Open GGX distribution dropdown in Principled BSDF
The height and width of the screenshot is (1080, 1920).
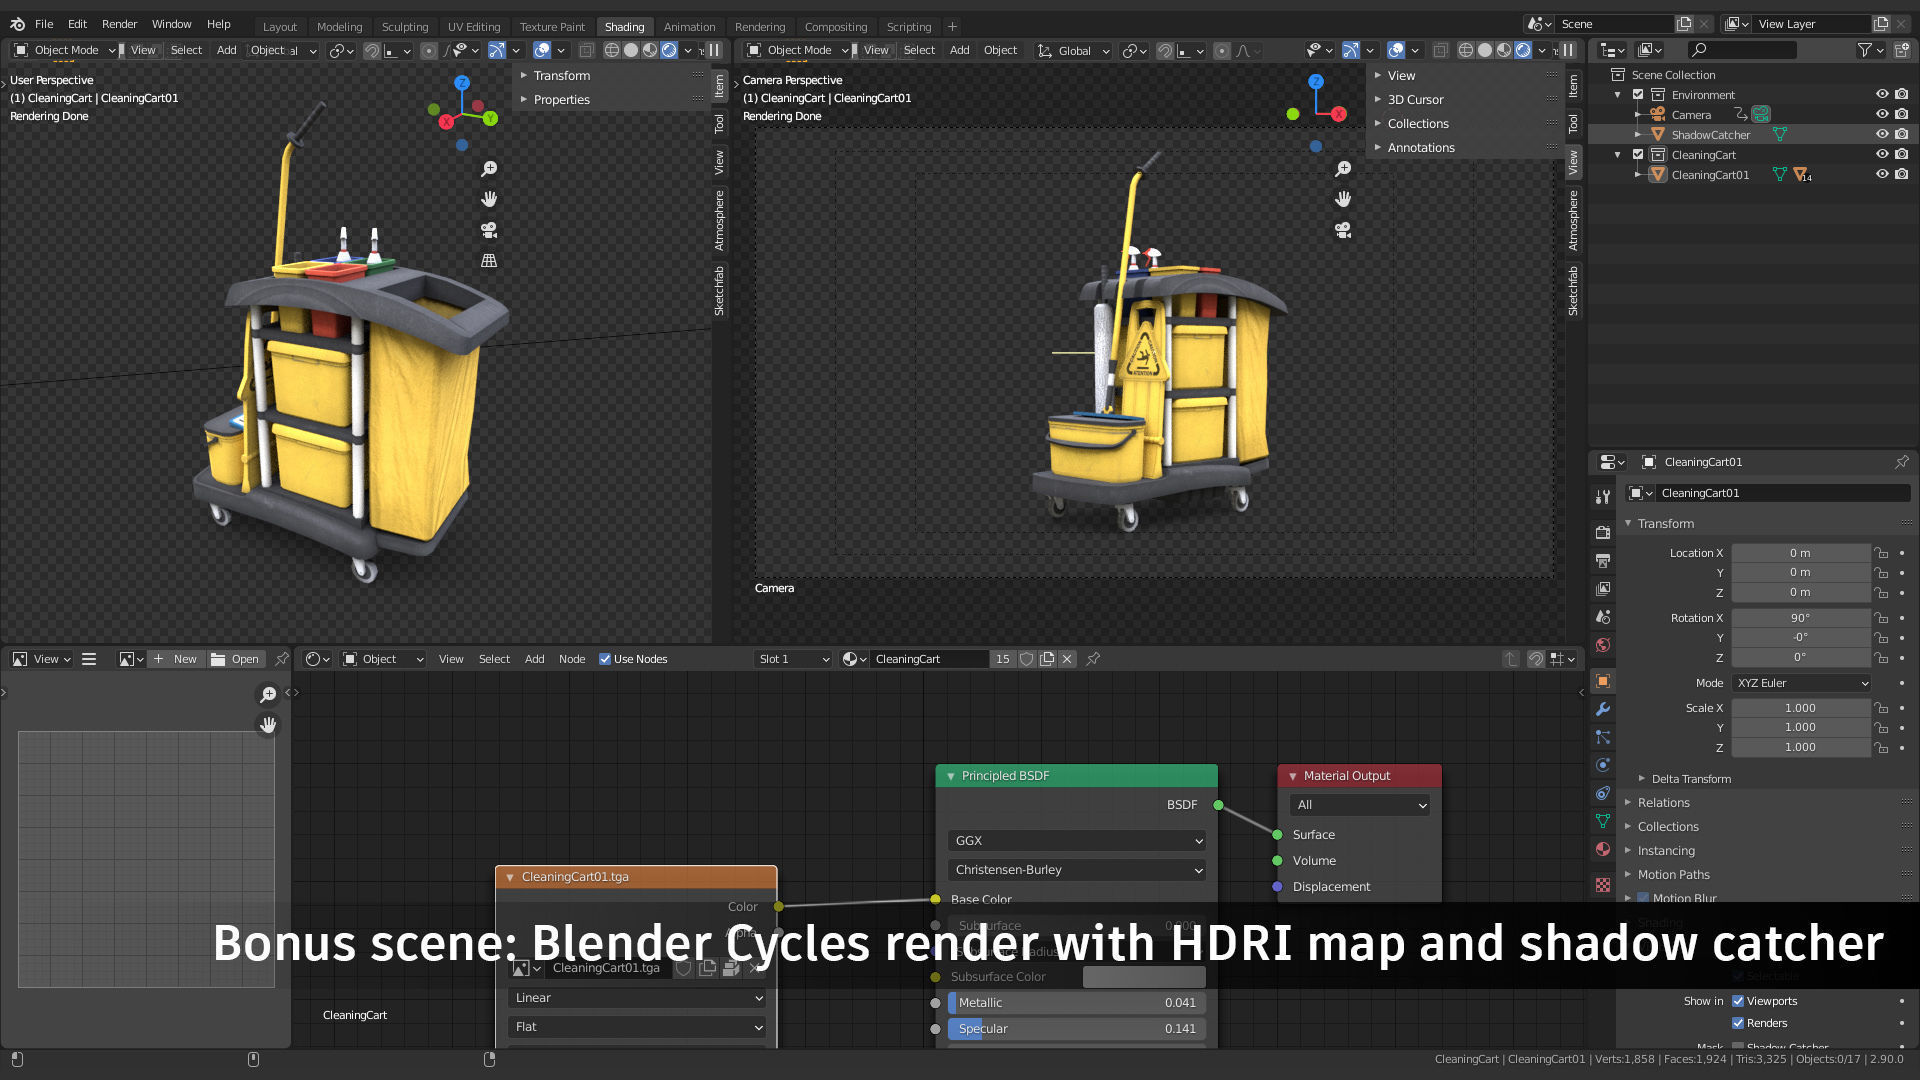(1077, 841)
